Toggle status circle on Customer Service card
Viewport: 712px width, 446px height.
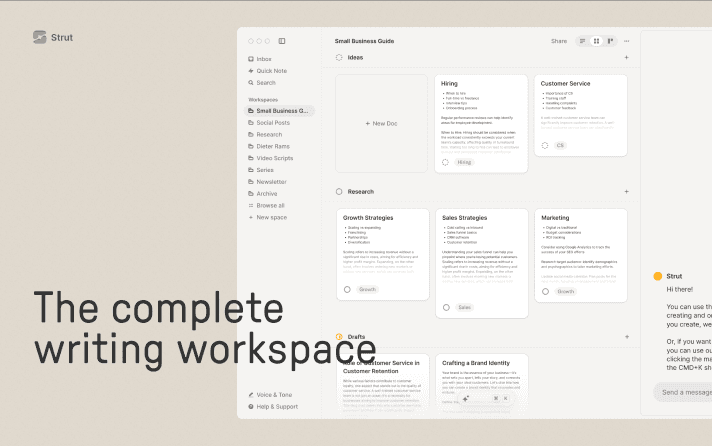click(545, 145)
